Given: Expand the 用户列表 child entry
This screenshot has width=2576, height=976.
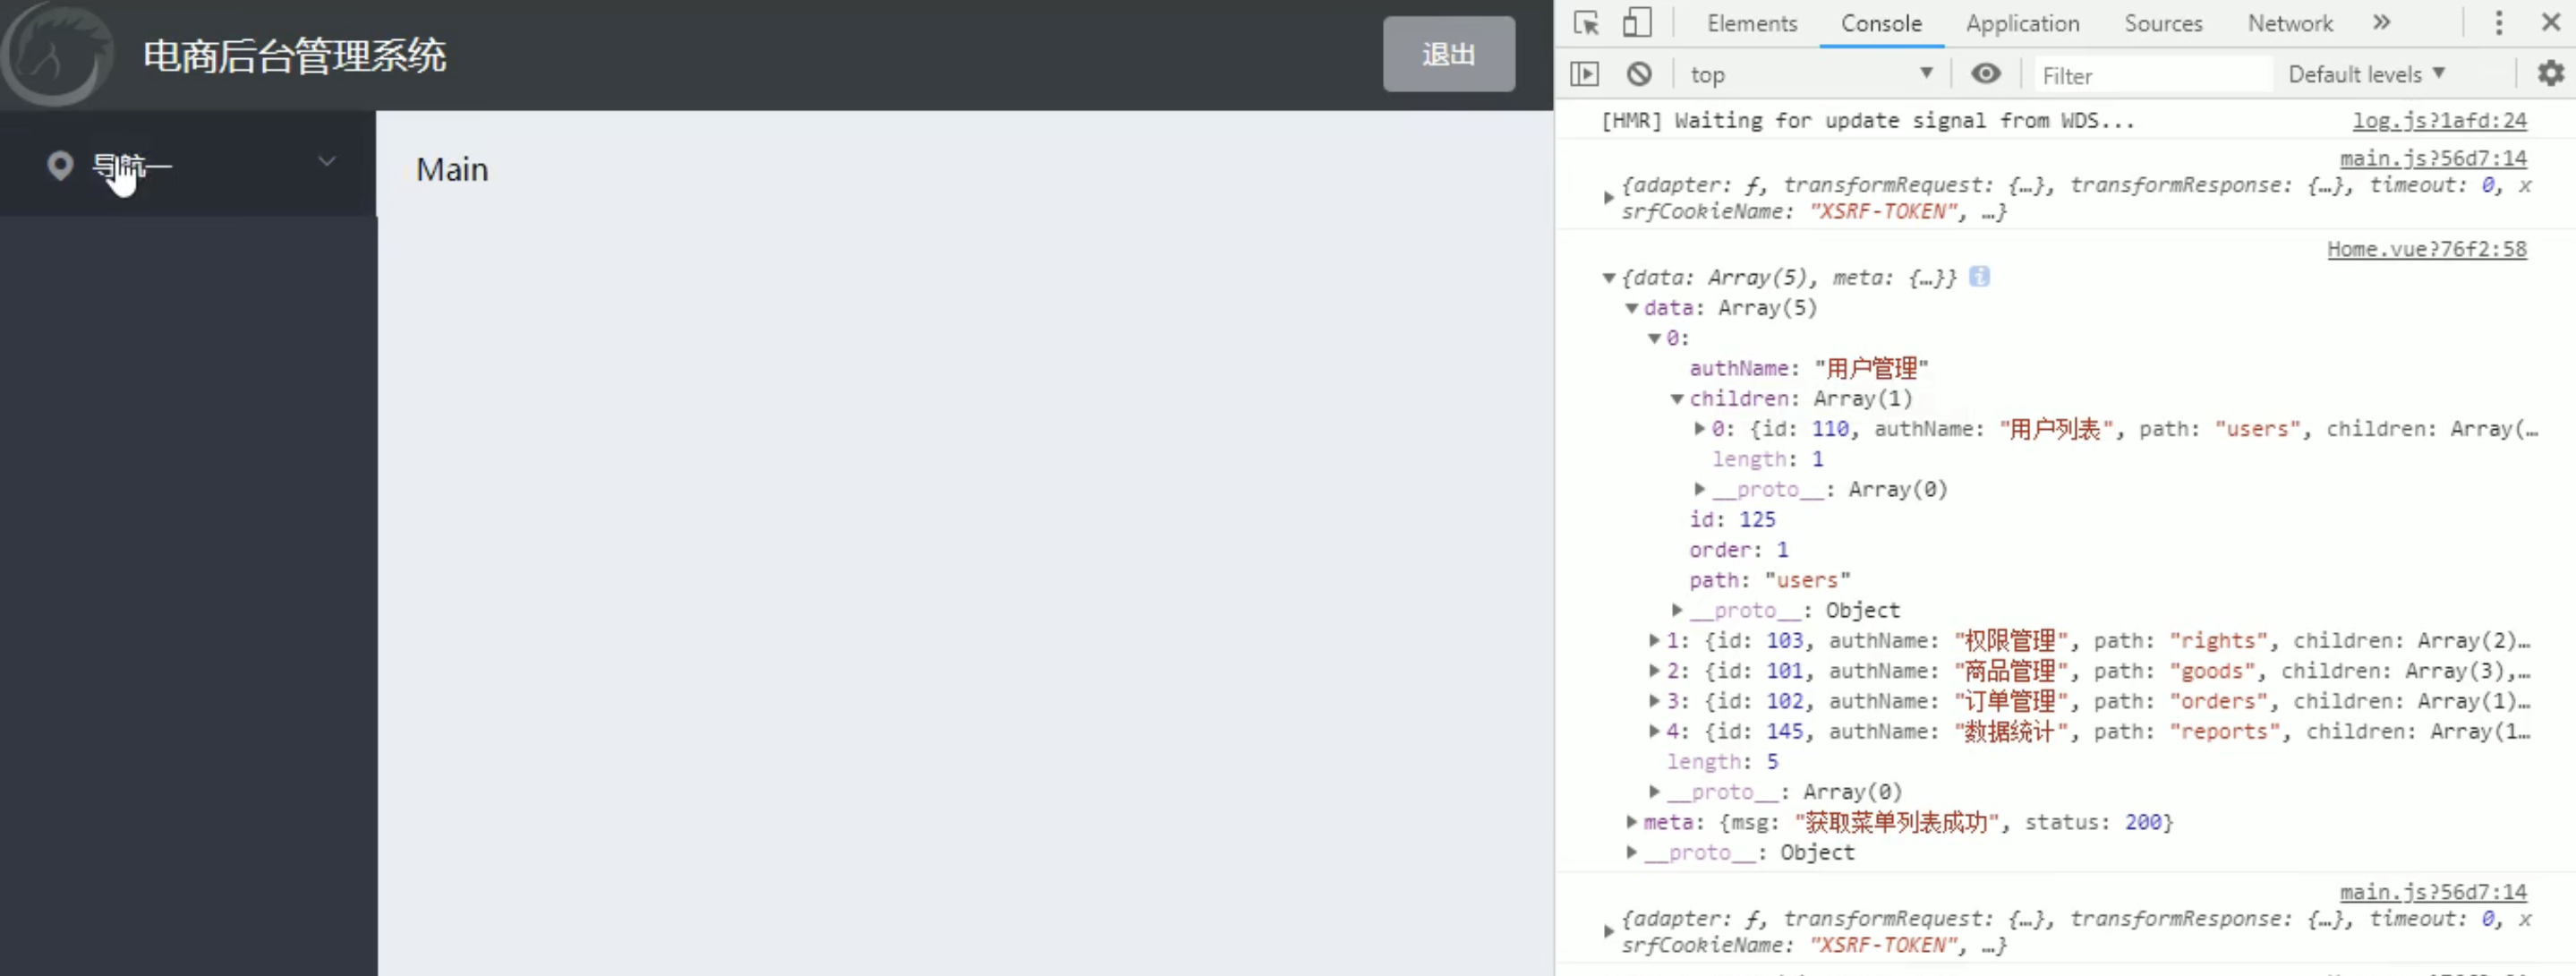Looking at the screenshot, I should [x=1699, y=428].
